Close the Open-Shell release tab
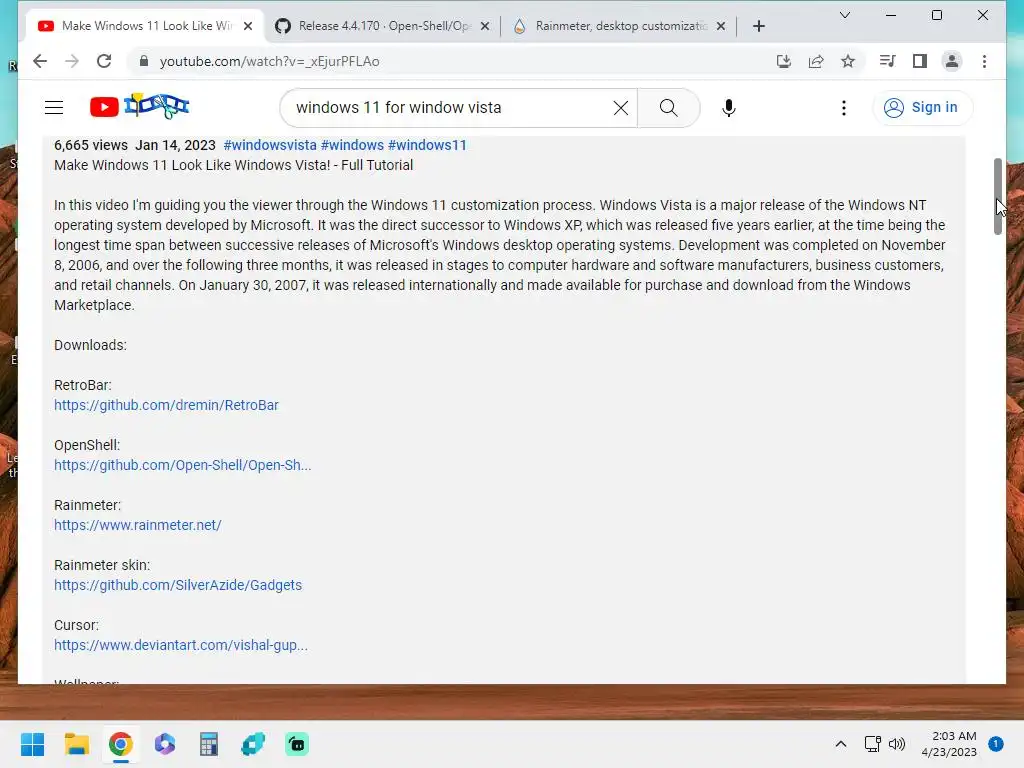The width and height of the screenshot is (1024, 768). (x=485, y=26)
